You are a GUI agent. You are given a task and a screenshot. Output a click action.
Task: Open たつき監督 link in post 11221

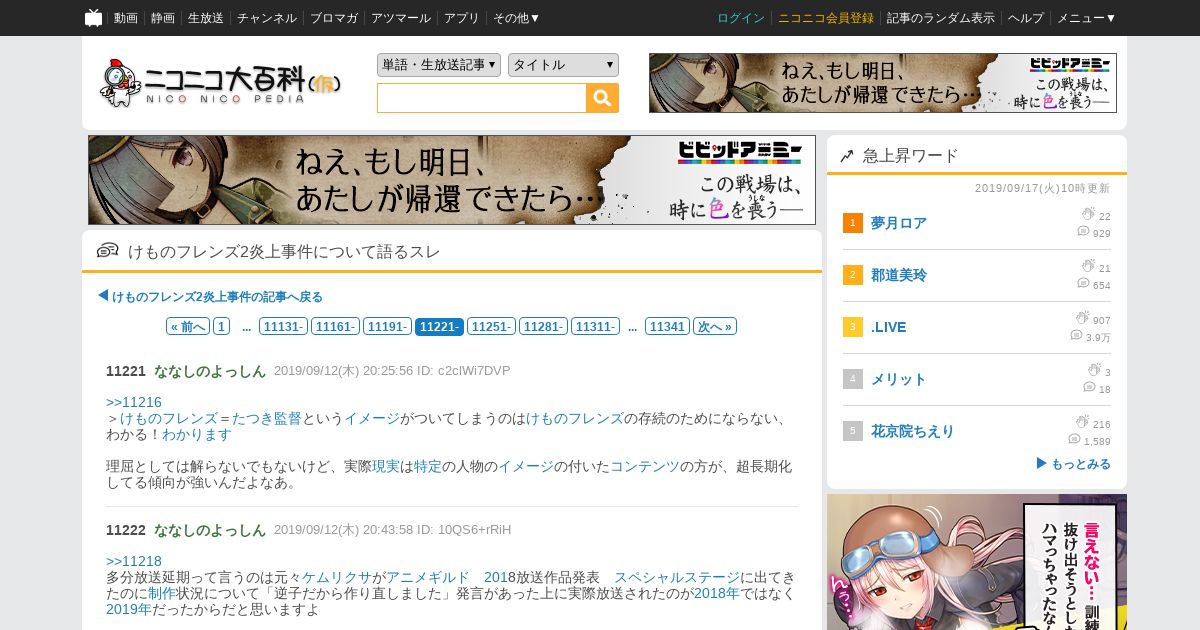pyautogui.click(x=267, y=418)
